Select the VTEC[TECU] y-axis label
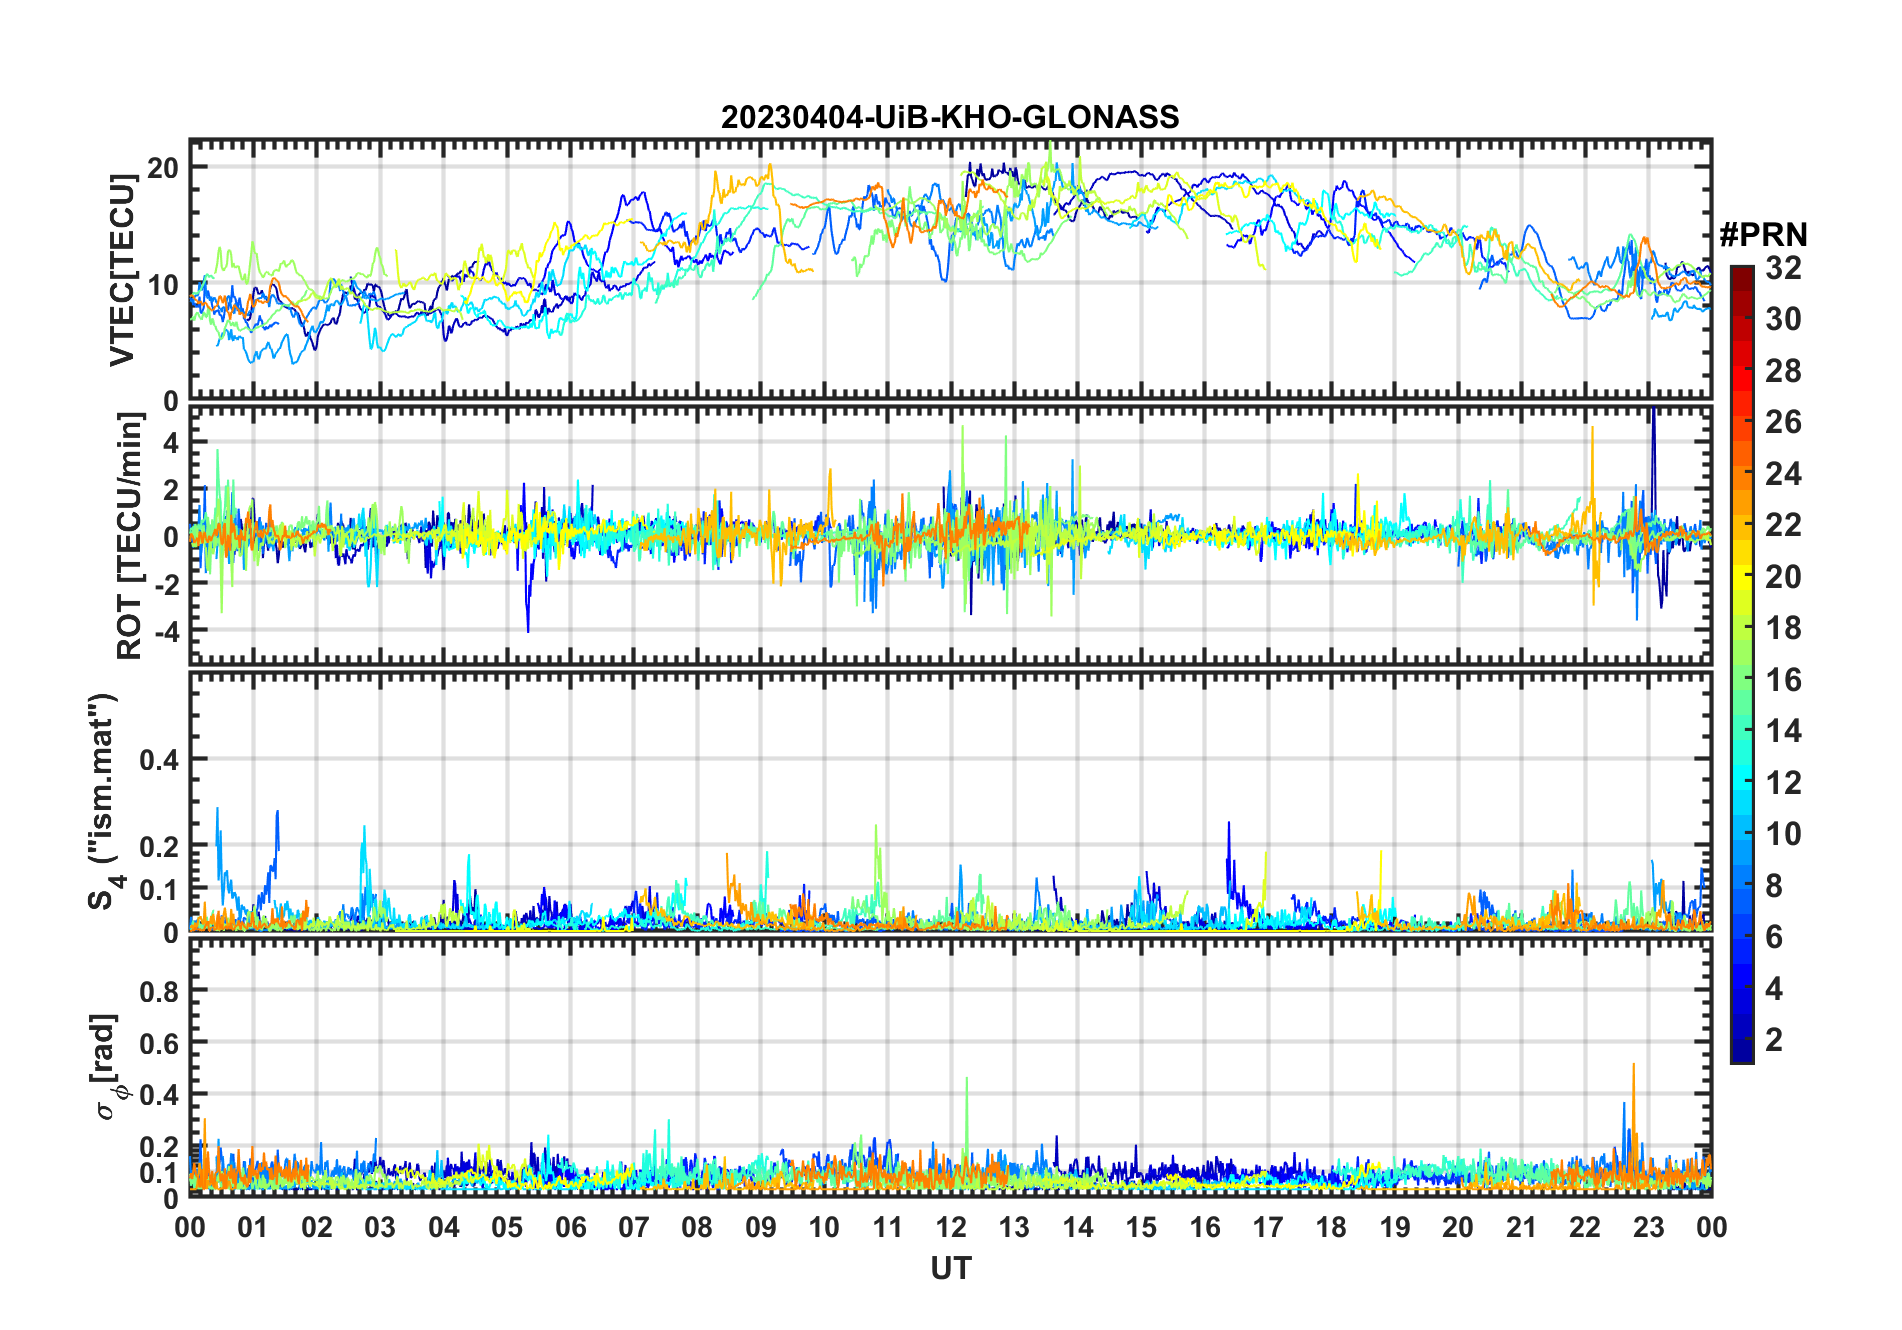 click(x=122, y=270)
